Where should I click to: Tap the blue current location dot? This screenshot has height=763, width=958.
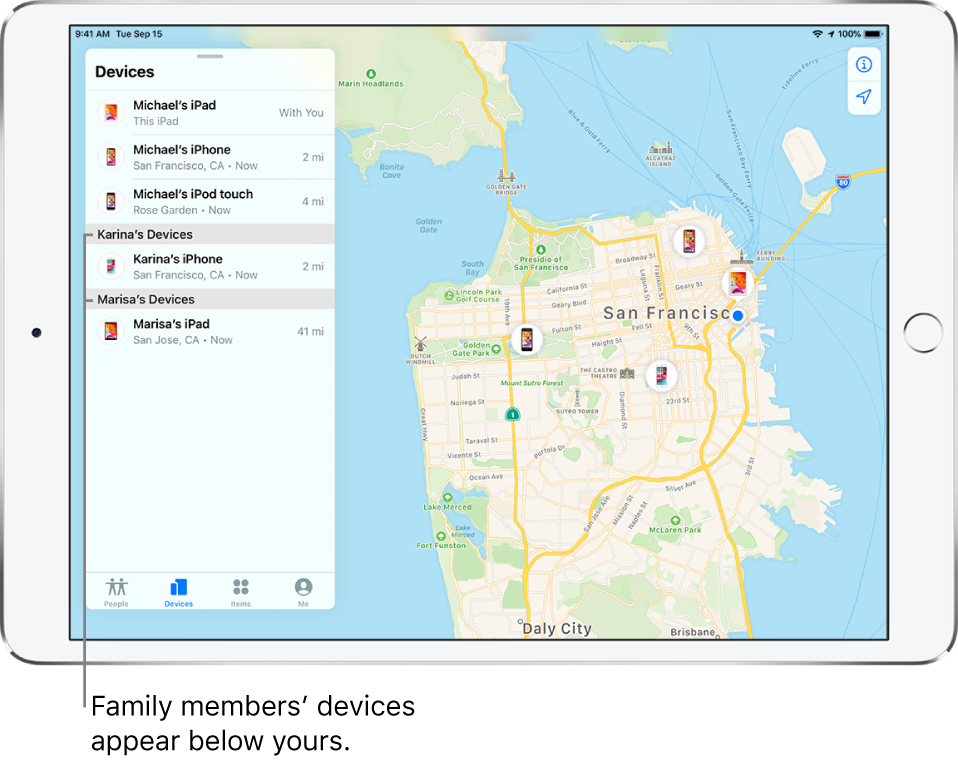click(738, 316)
